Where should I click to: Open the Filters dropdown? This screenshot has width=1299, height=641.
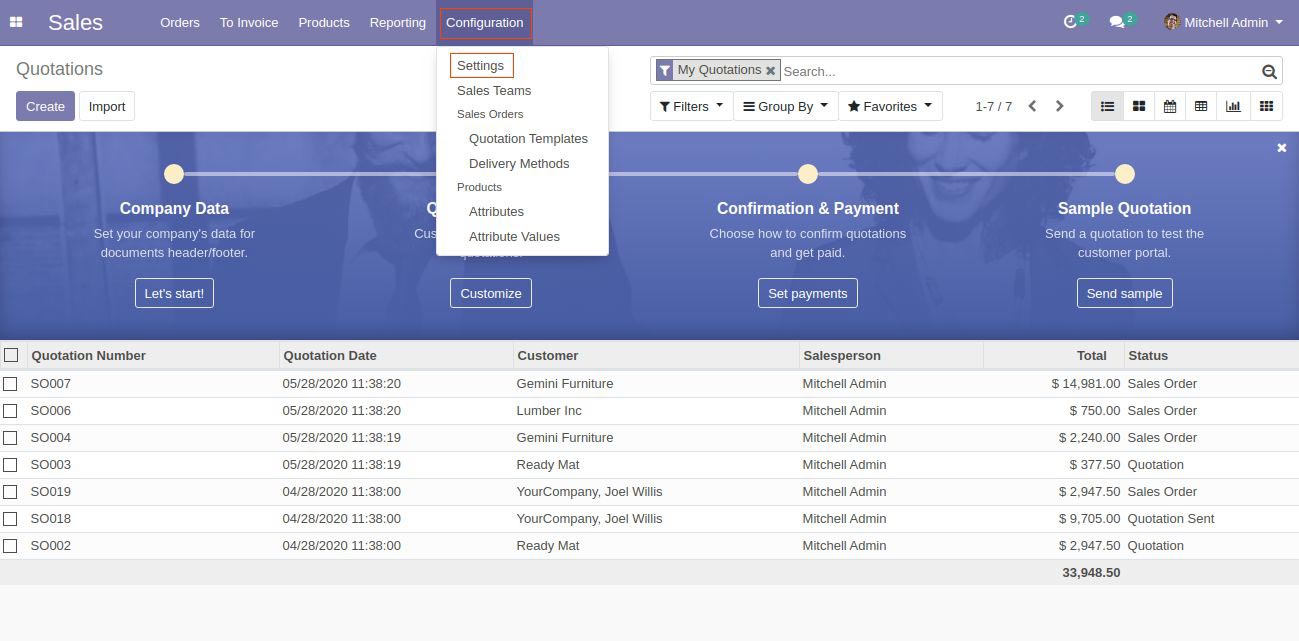691,106
